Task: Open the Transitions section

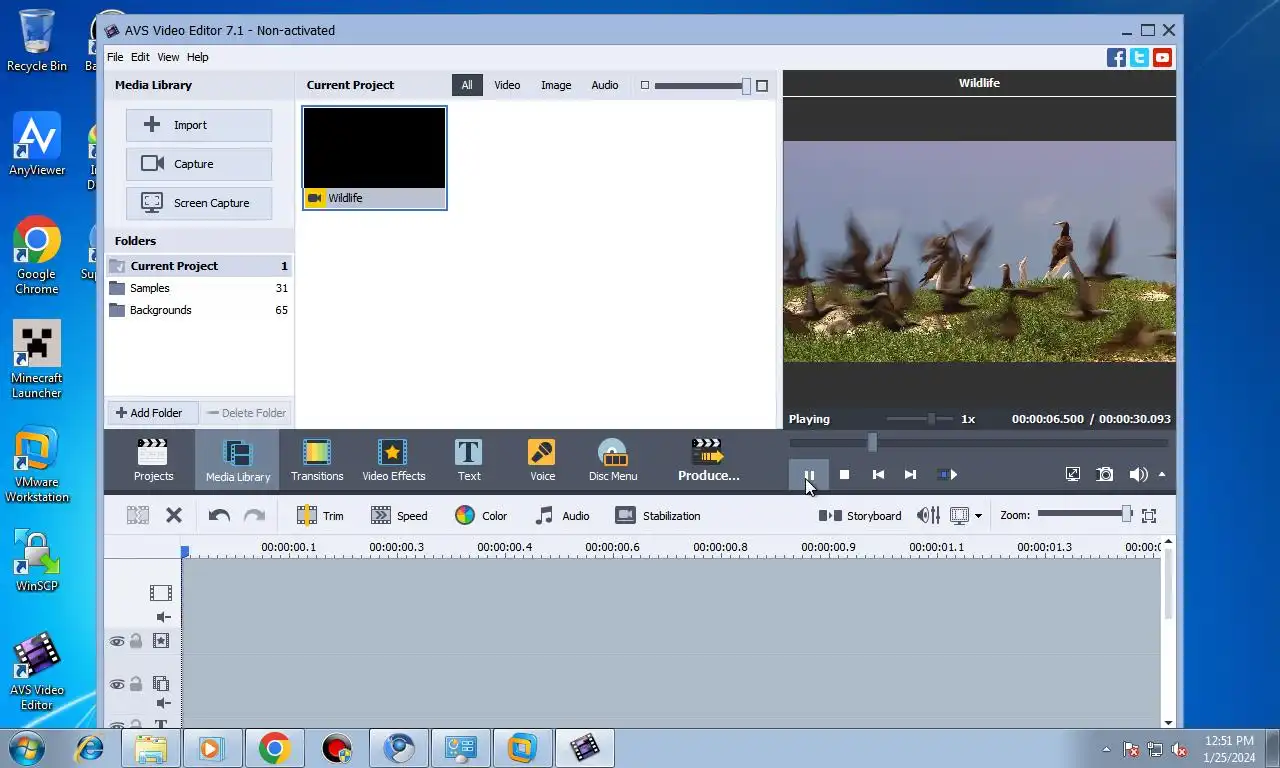Action: (317, 460)
